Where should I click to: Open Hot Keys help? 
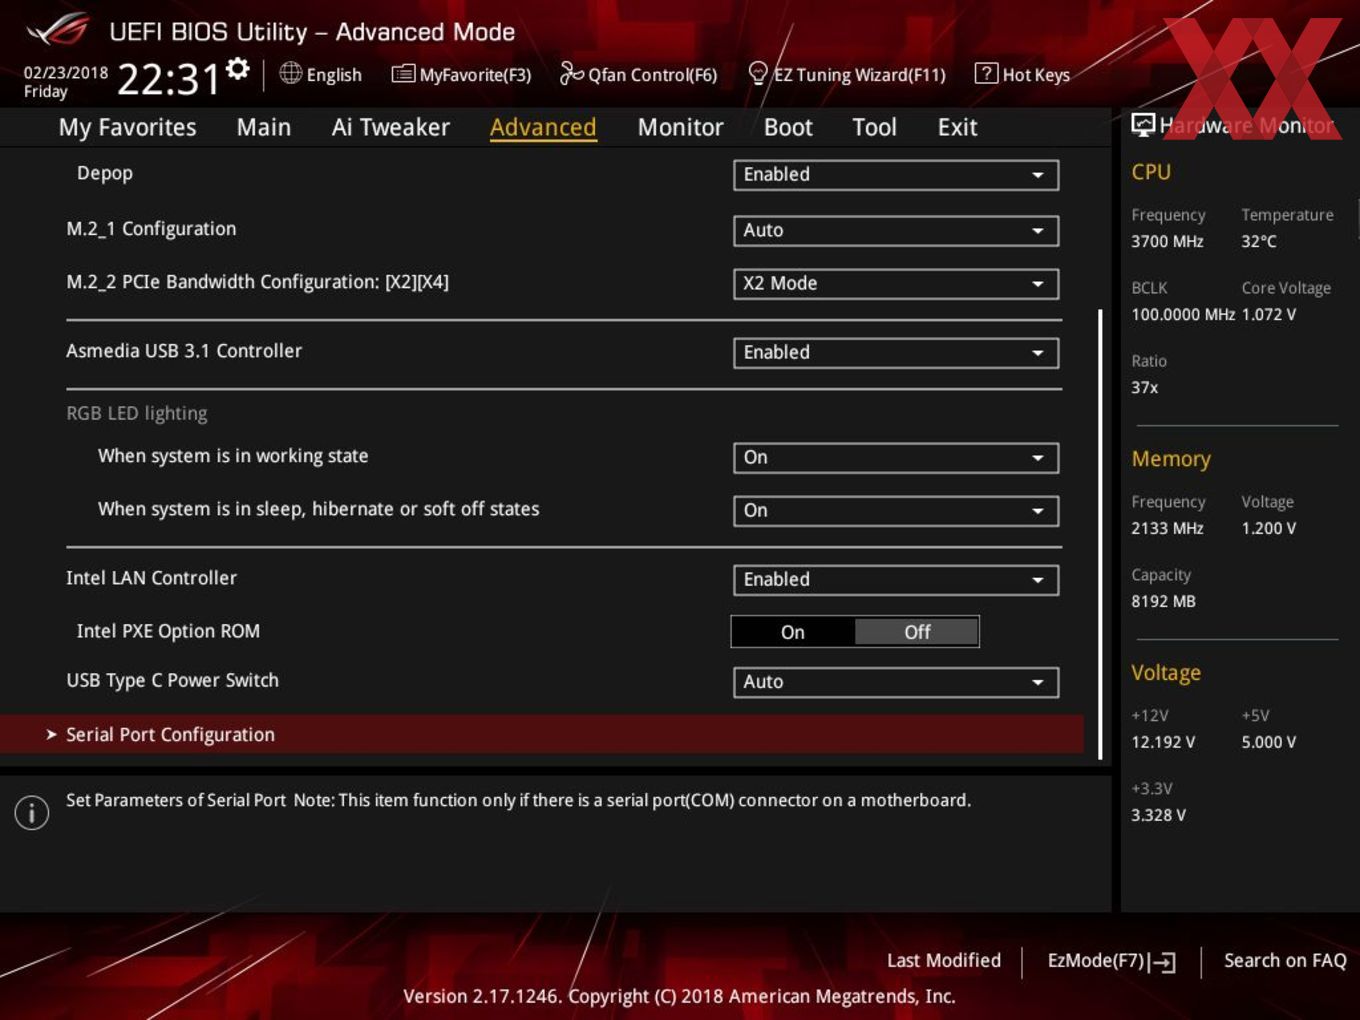pyautogui.click(x=1022, y=74)
